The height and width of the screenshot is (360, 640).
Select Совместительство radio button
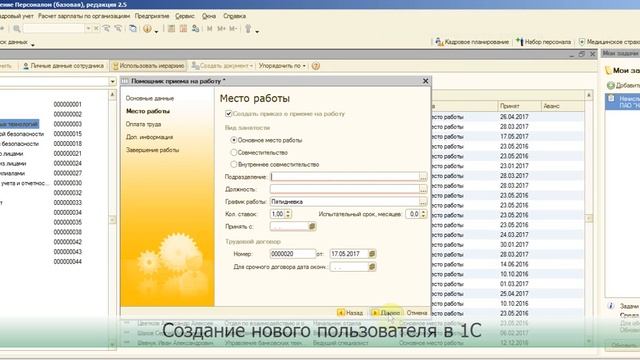[x=234, y=152]
